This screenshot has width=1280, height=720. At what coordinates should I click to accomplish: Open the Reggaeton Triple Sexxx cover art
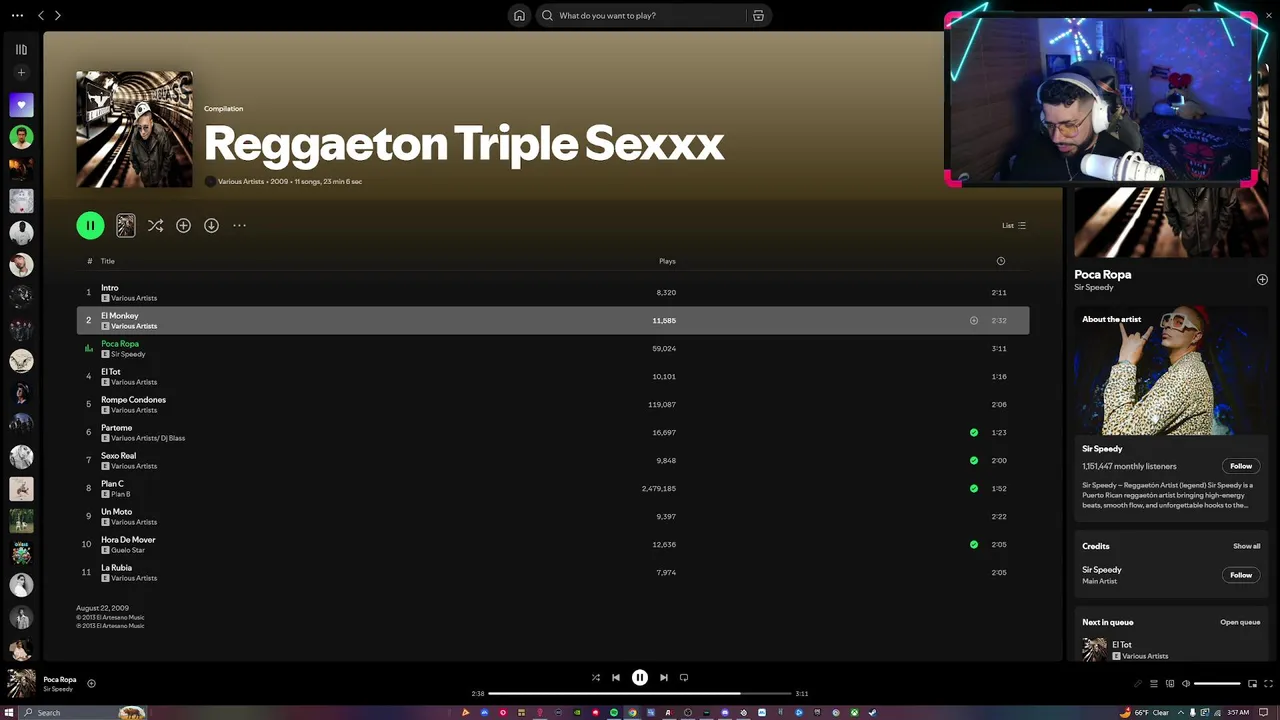tap(134, 129)
